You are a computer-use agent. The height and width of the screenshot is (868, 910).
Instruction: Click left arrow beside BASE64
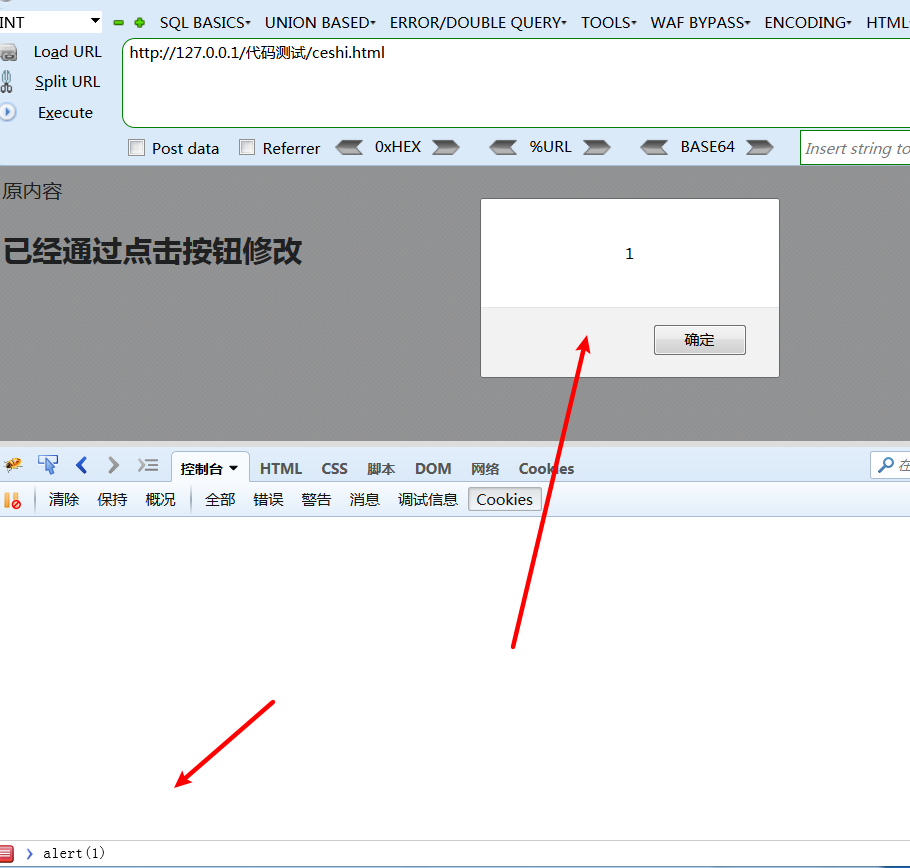pos(654,147)
